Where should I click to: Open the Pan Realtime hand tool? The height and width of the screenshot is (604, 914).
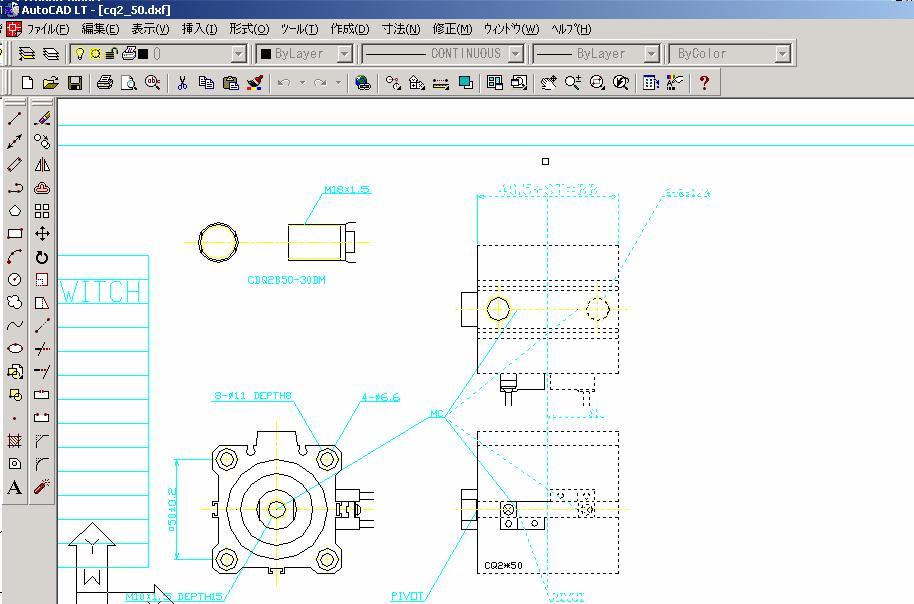548,84
